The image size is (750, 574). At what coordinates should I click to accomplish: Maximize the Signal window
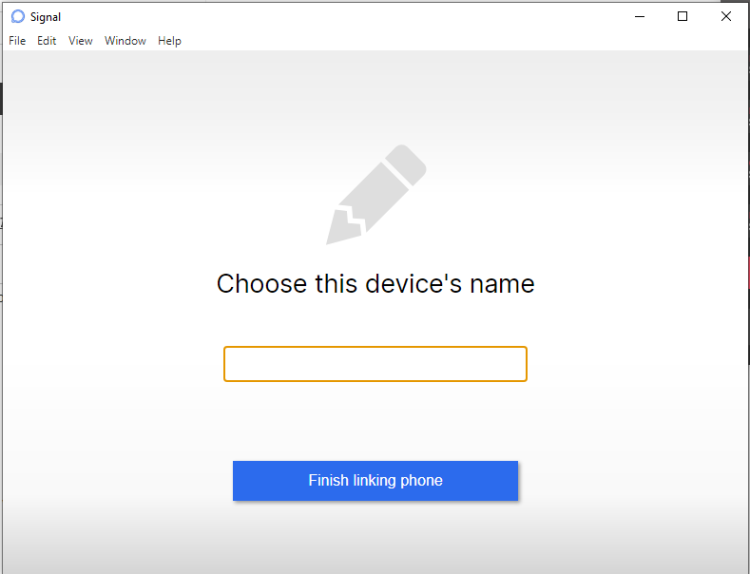[682, 16]
